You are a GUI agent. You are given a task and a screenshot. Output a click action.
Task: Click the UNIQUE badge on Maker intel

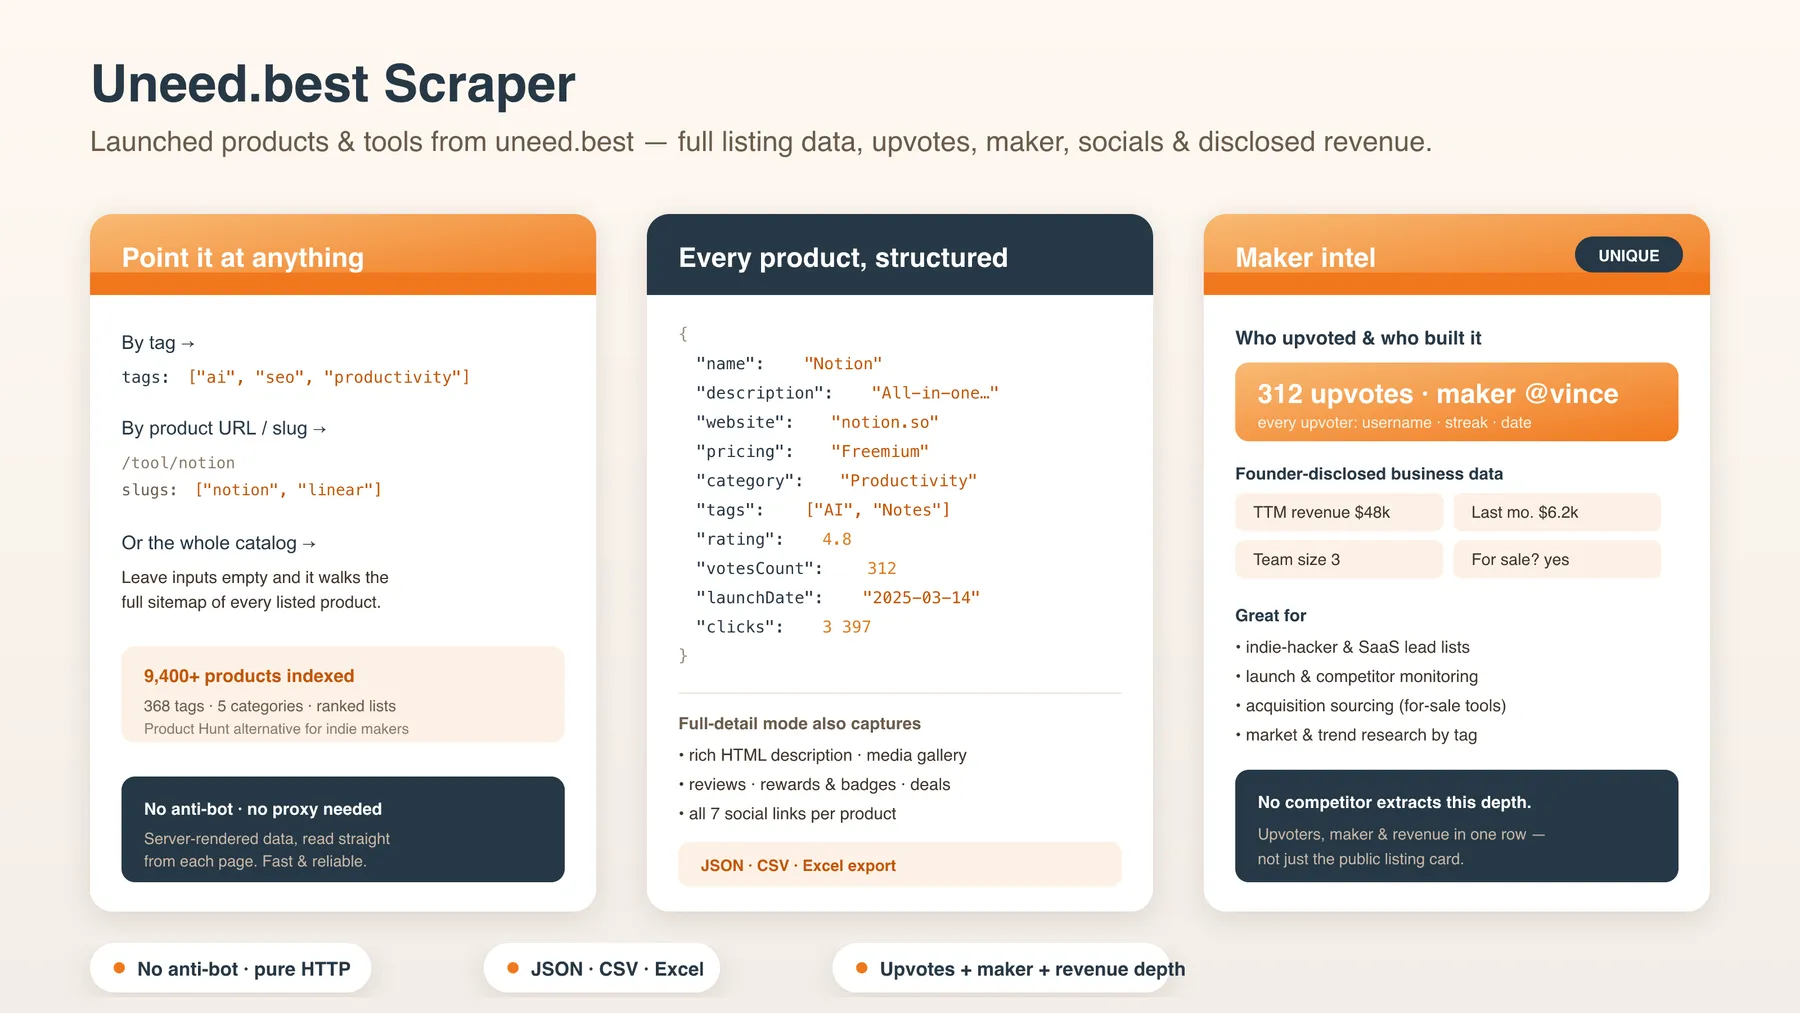point(1628,256)
